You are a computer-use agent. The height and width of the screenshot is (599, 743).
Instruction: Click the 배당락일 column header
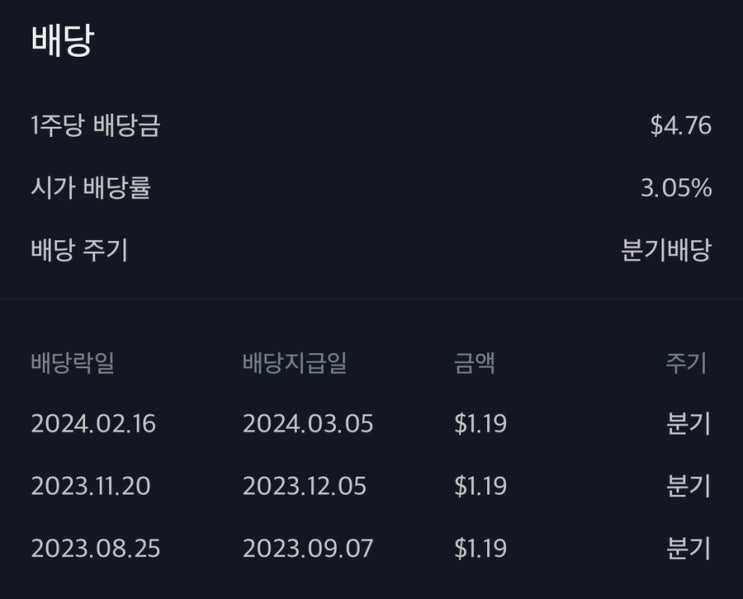pyautogui.click(x=72, y=363)
